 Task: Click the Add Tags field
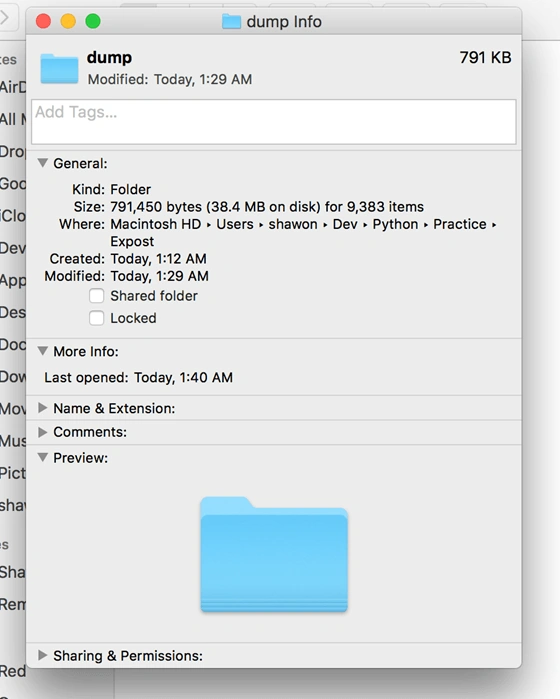(274, 122)
